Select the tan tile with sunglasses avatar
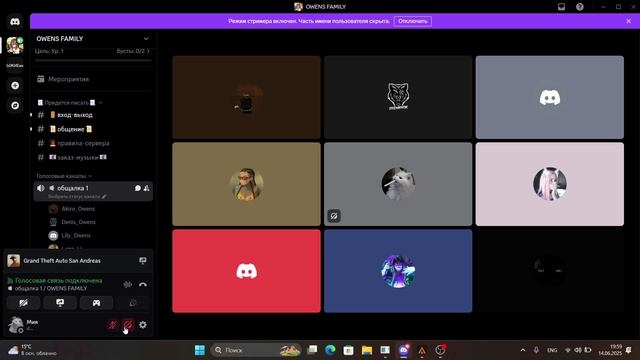Image resolution: width=640 pixels, height=360 pixels. [x=246, y=184]
